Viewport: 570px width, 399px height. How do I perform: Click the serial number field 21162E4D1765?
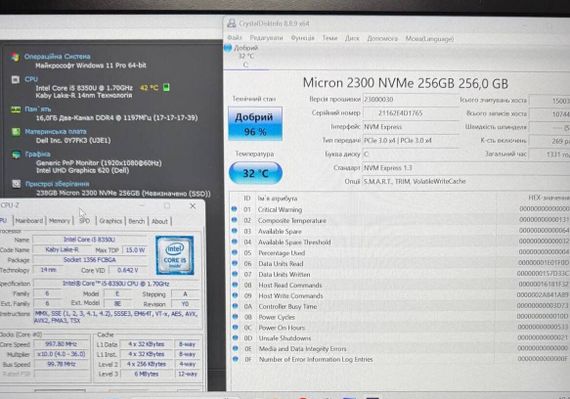(x=410, y=113)
